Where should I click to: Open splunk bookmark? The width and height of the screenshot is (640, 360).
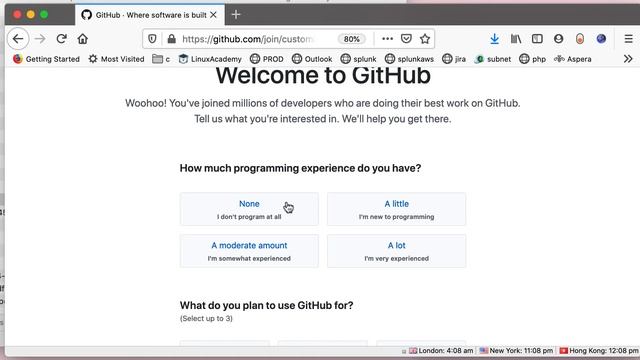[358, 59]
